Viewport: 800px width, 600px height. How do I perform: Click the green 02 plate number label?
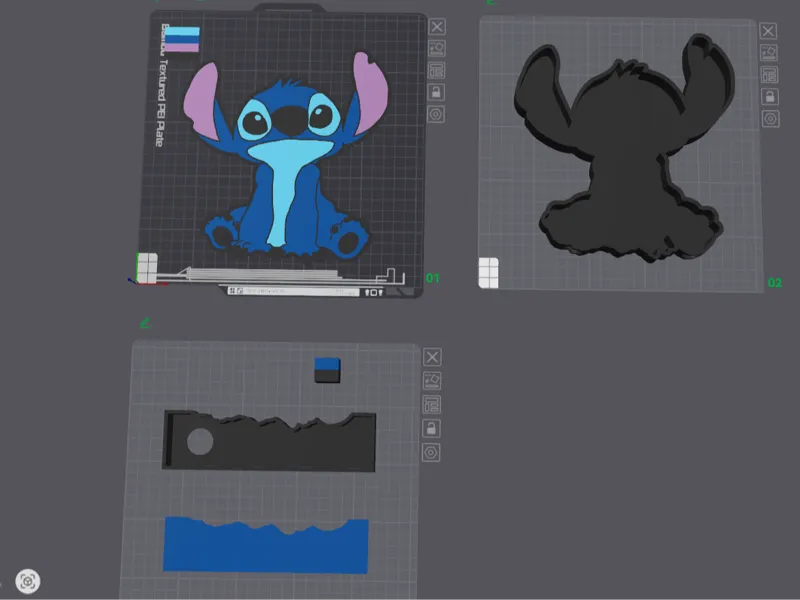[x=774, y=283]
